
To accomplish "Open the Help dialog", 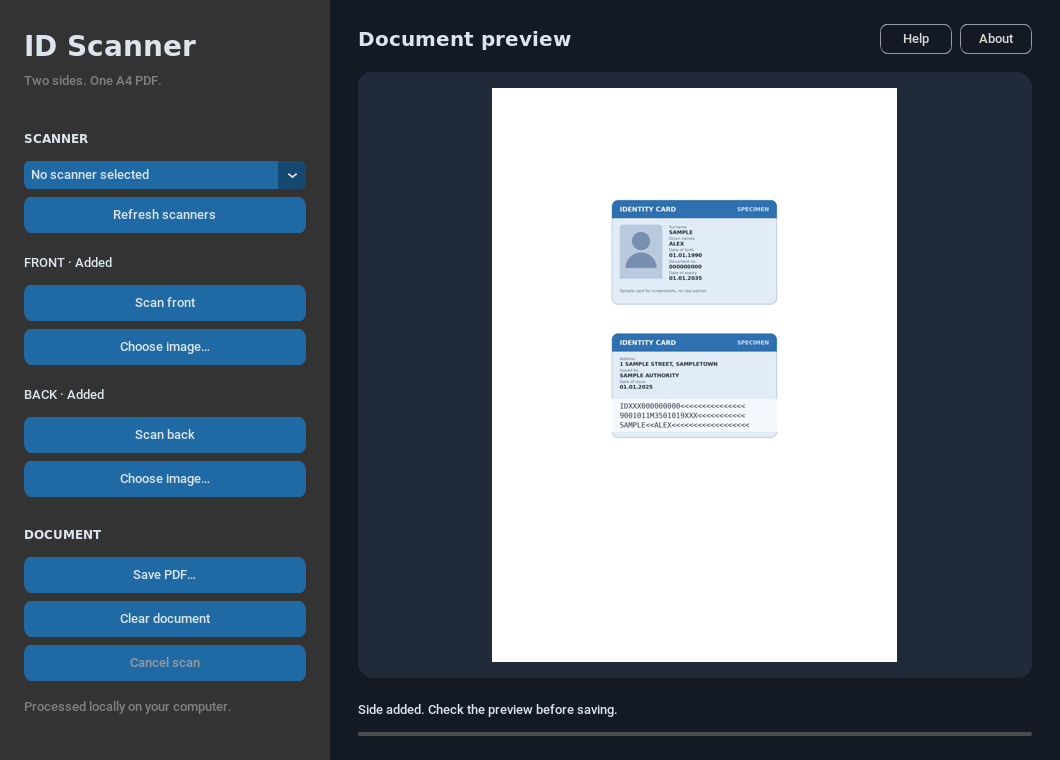I will point(915,39).
